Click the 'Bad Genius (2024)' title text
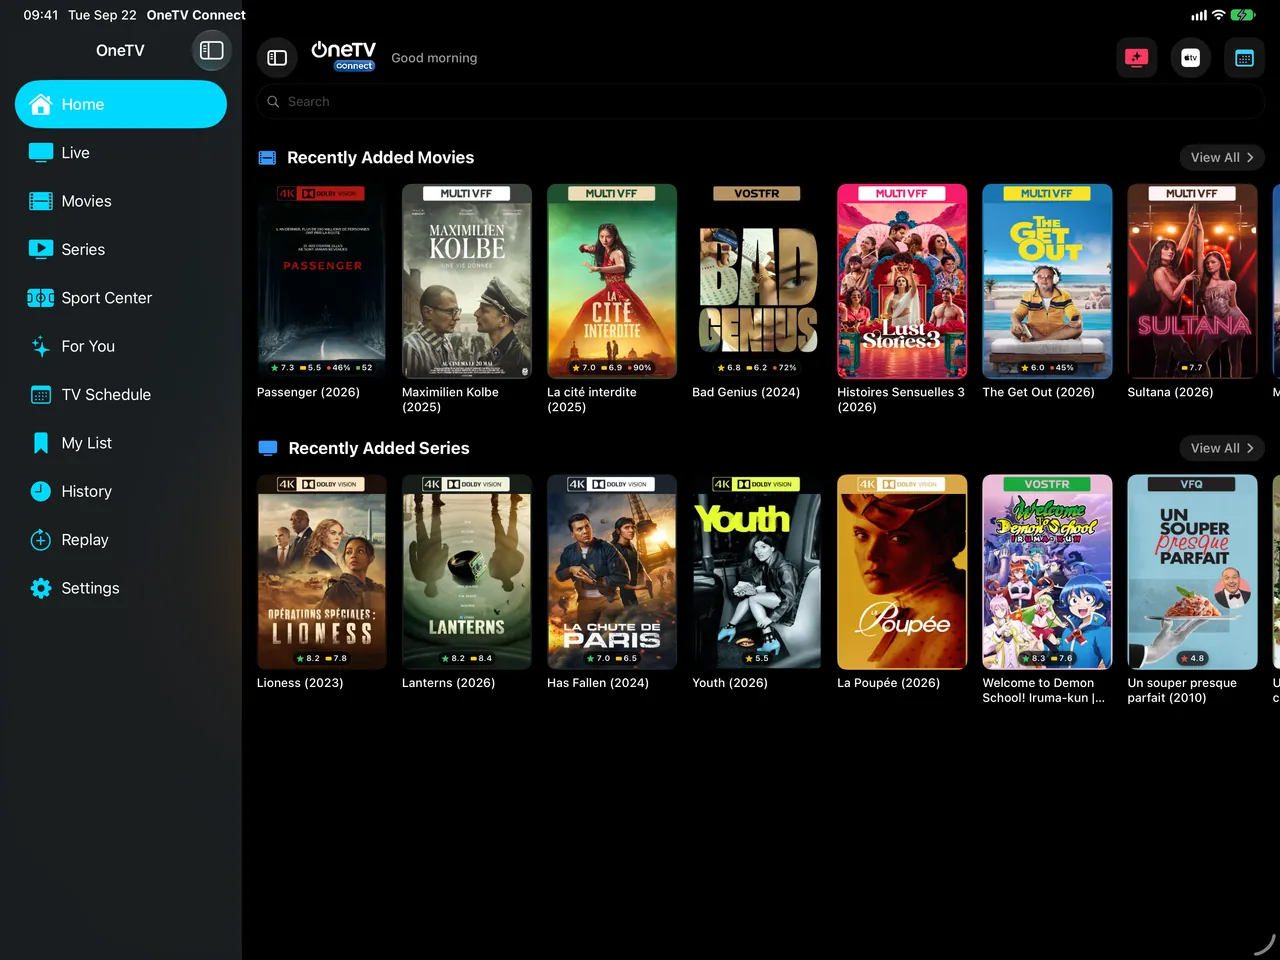1280x960 pixels. tap(746, 392)
